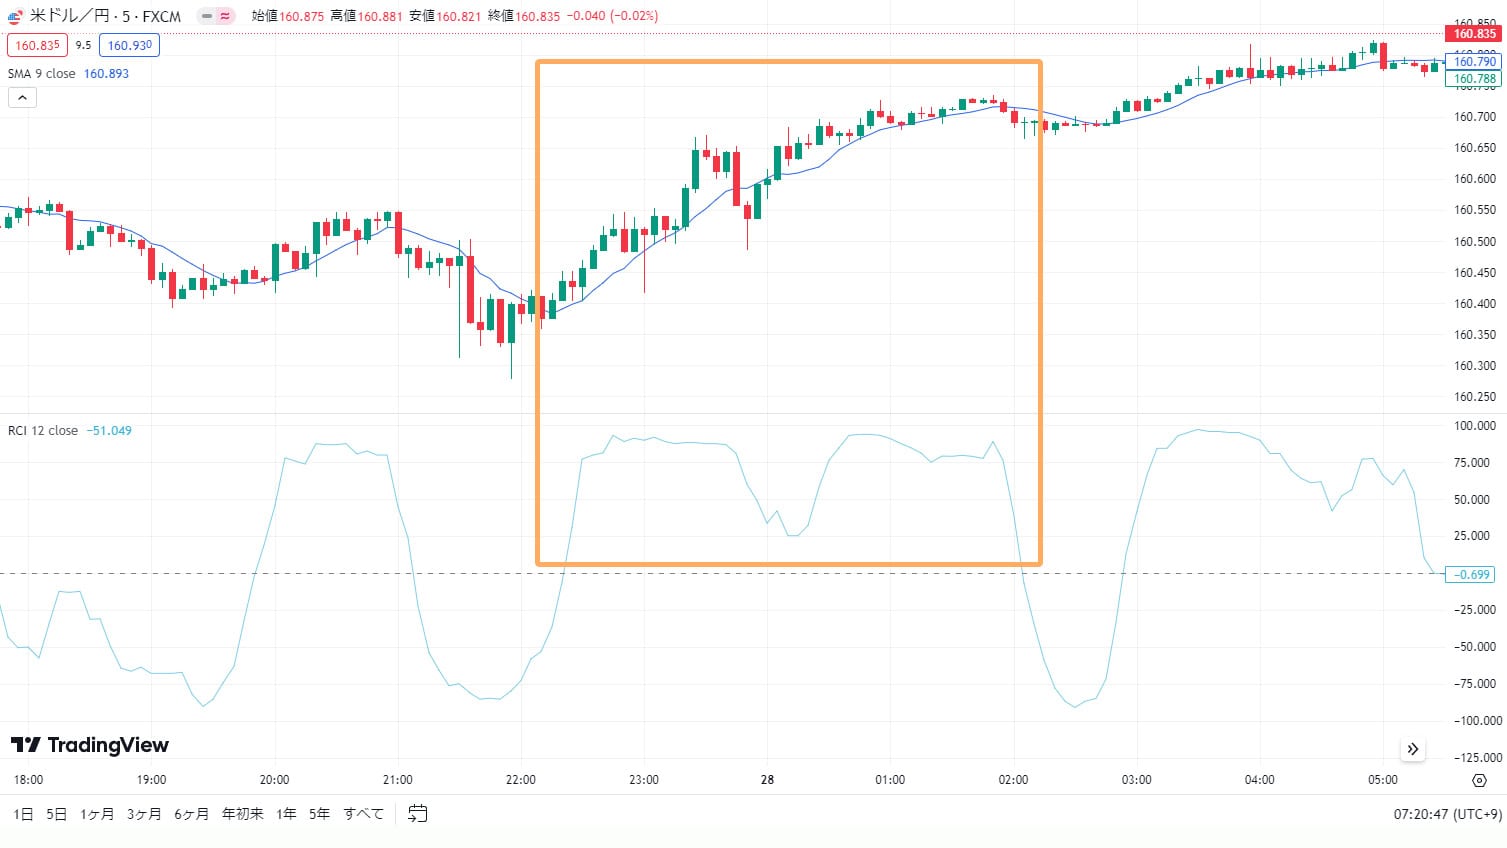Click the blue 160.790 SMA price axis label

1474,62
